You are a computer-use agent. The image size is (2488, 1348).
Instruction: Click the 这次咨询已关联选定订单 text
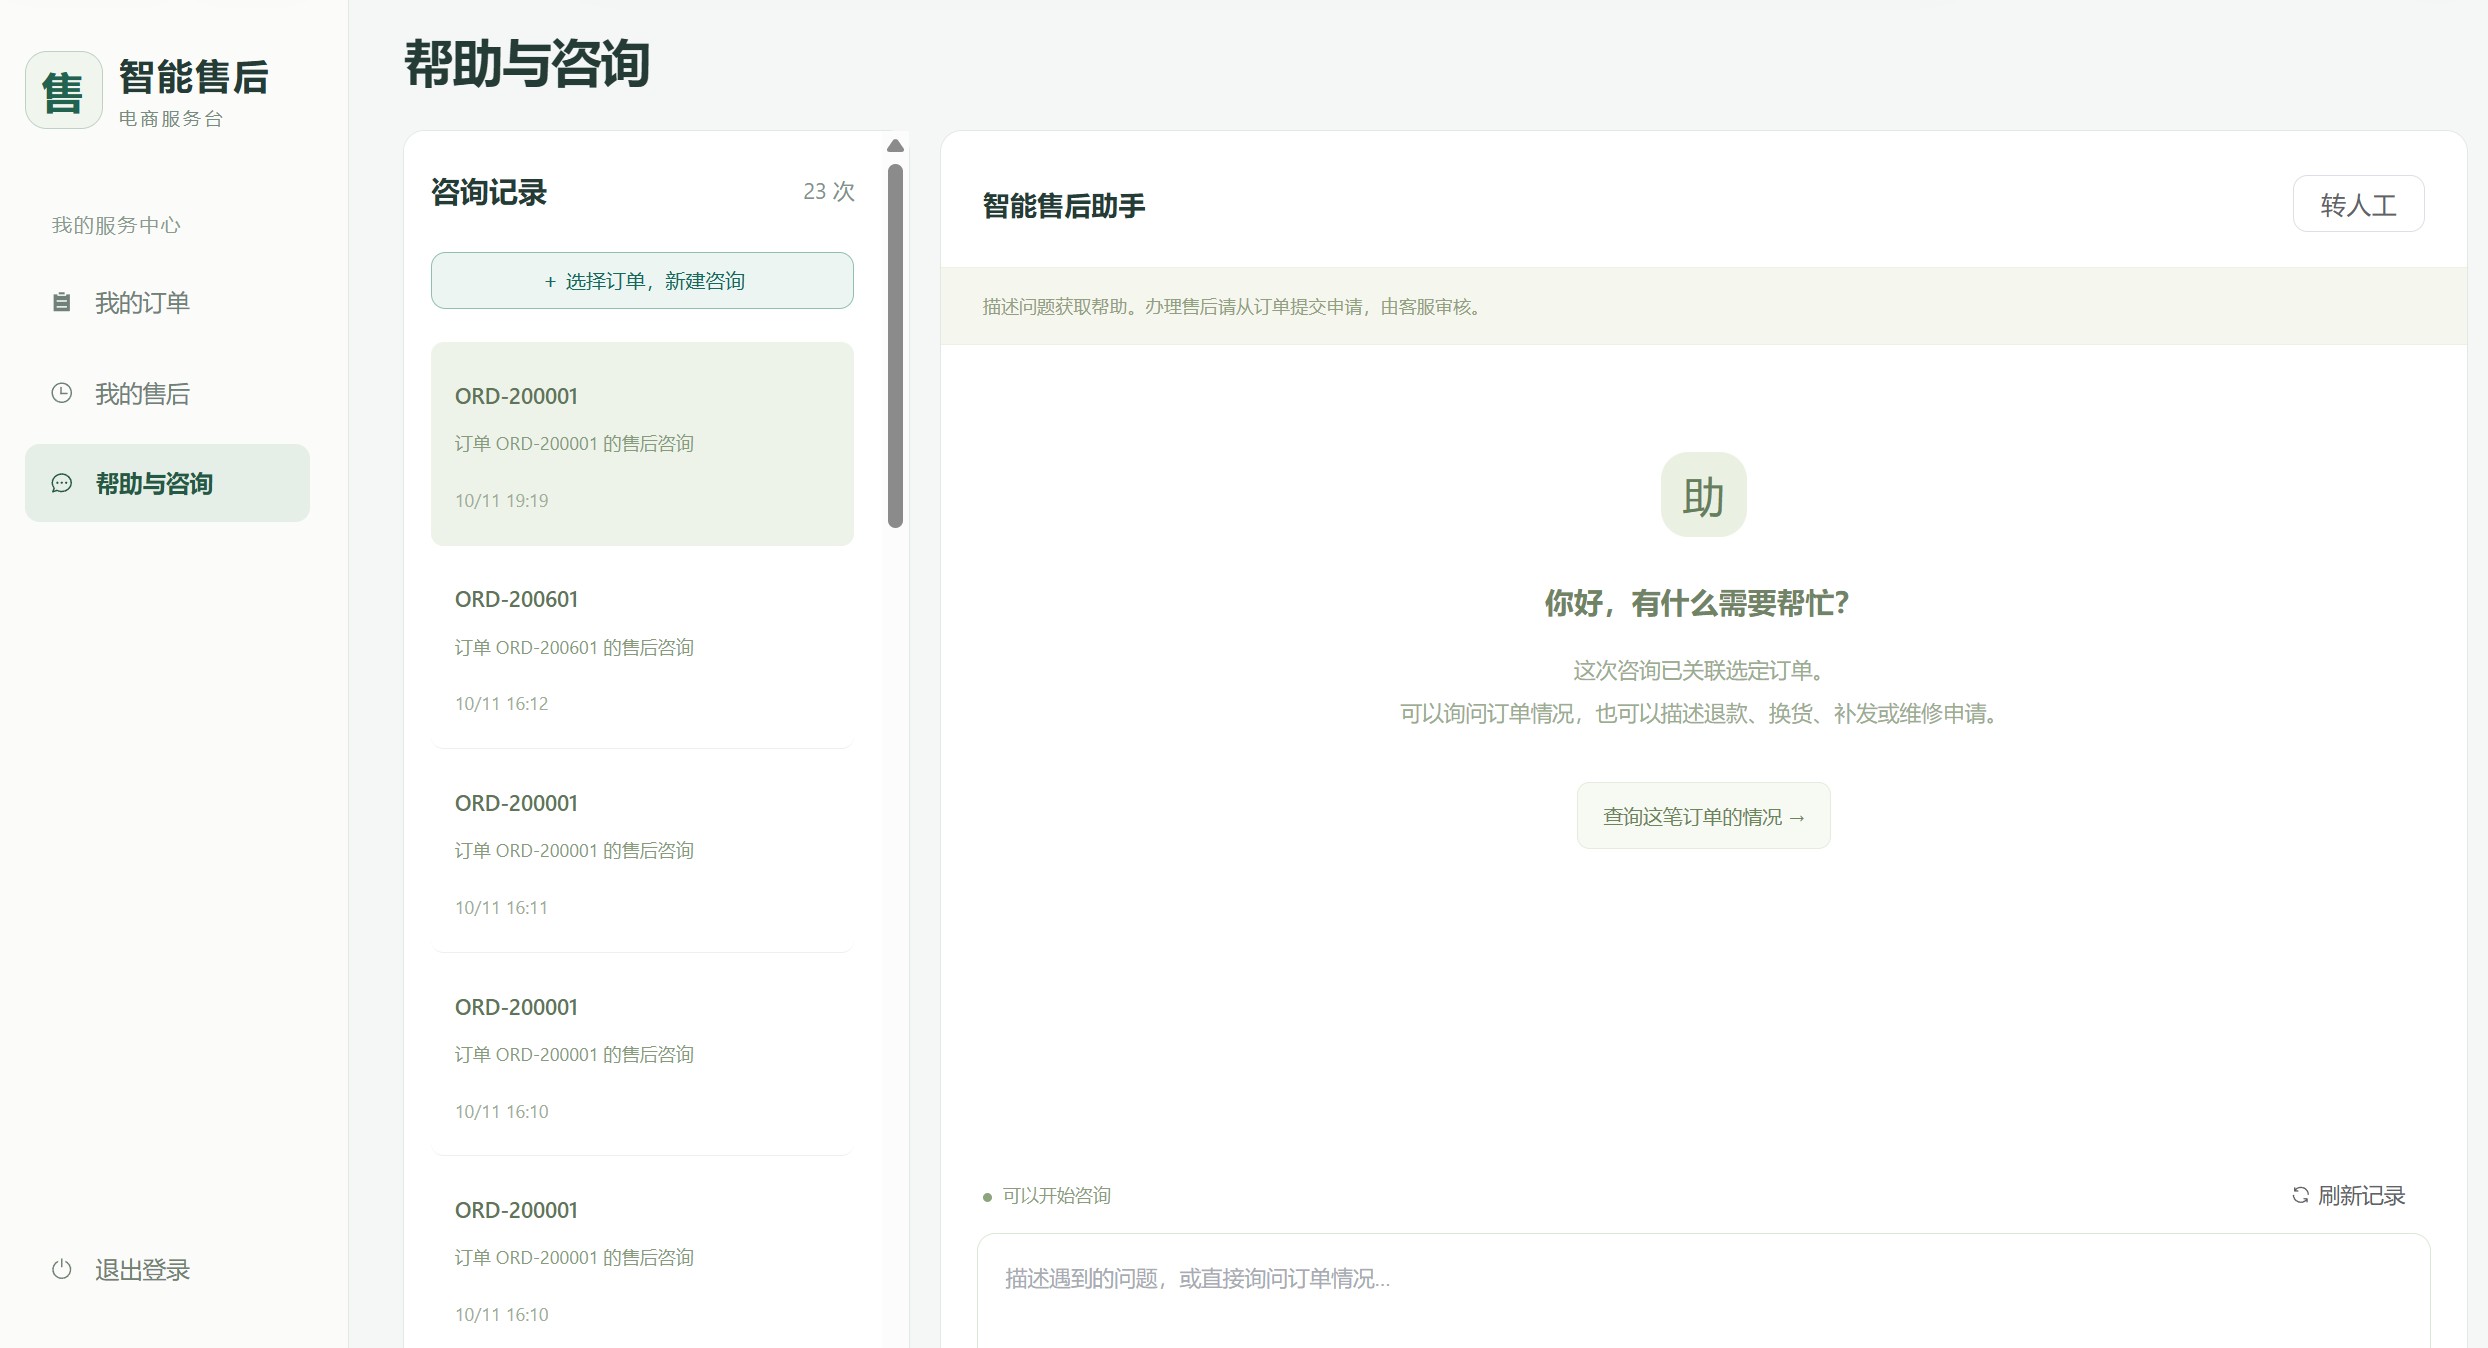click(1700, 670)
